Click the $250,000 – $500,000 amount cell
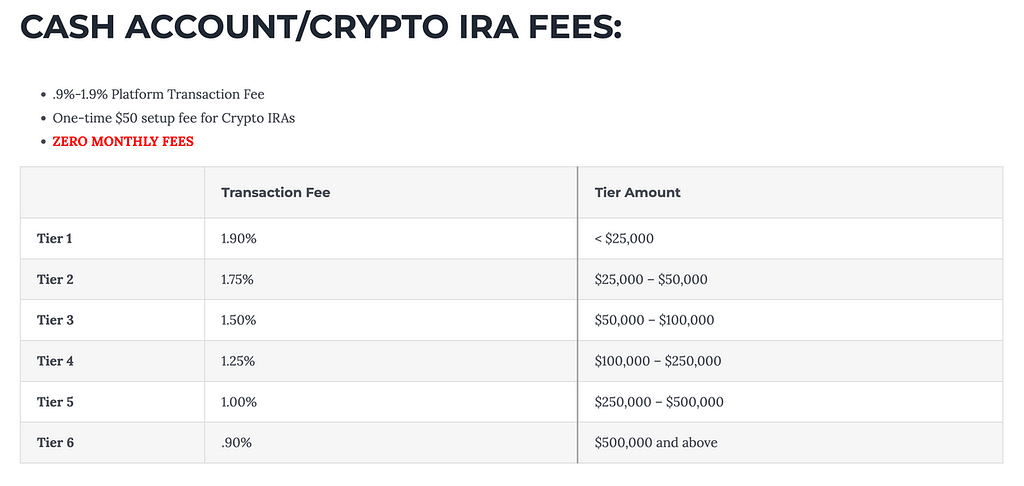The width and height of the screenshot is (1024, 486). (x=790, y=402)
